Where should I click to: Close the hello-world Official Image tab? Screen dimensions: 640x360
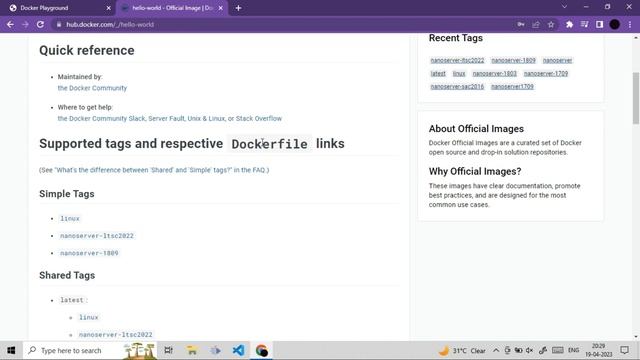pos(221,8)
